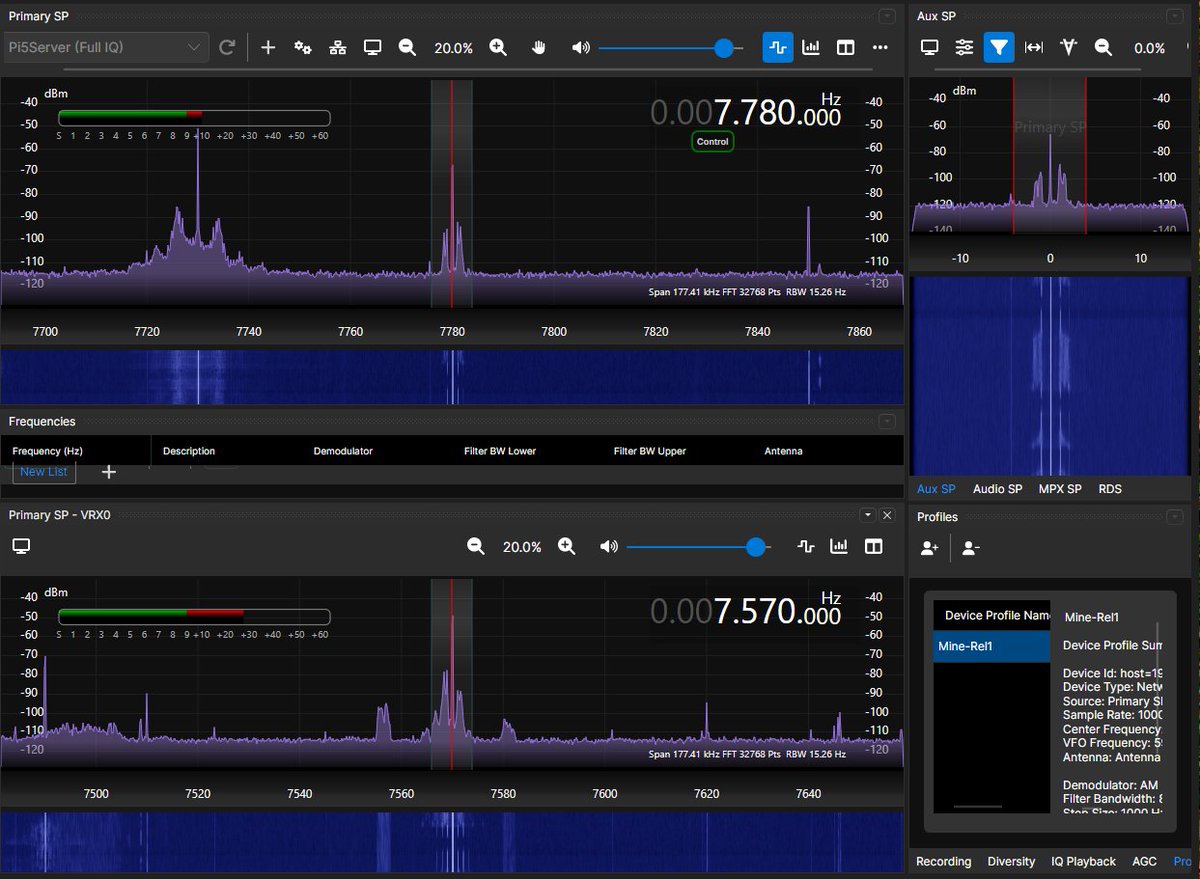The width and height of the screenshot is (1200, 879).
Task: Toggle the bar chart view in Primary SP
Action: coord(812,47)
